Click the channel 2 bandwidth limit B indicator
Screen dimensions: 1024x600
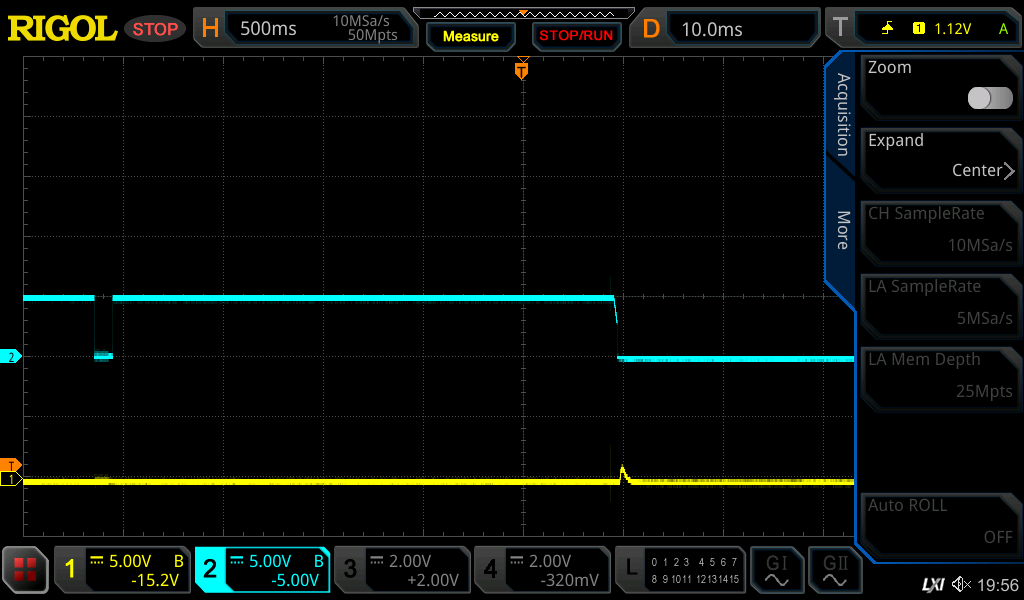point(319,561)
